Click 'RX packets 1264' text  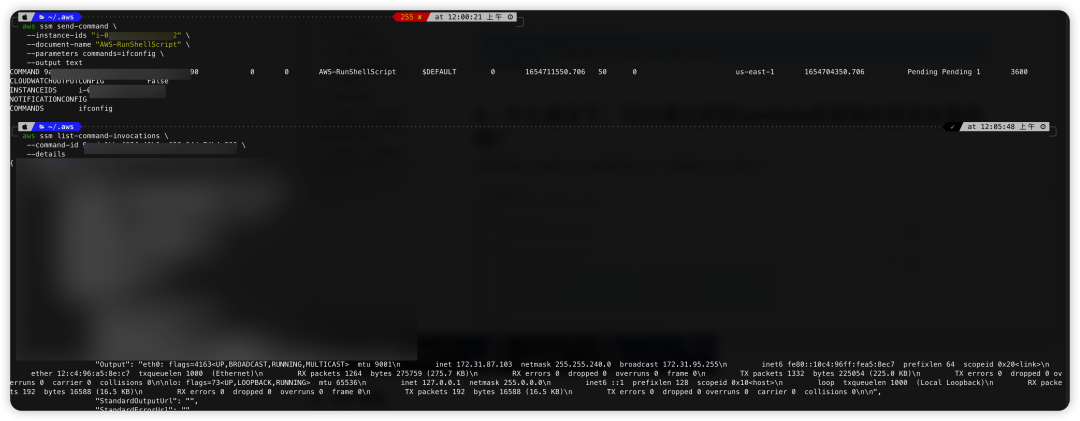point(330,373)
